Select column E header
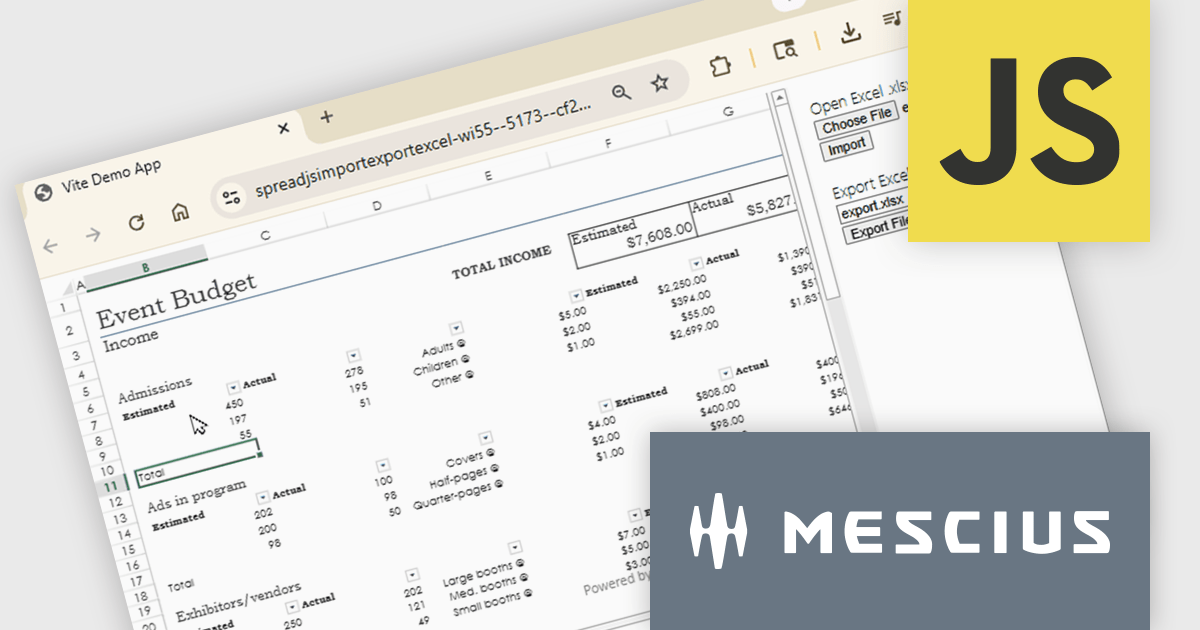 [488, 176]
